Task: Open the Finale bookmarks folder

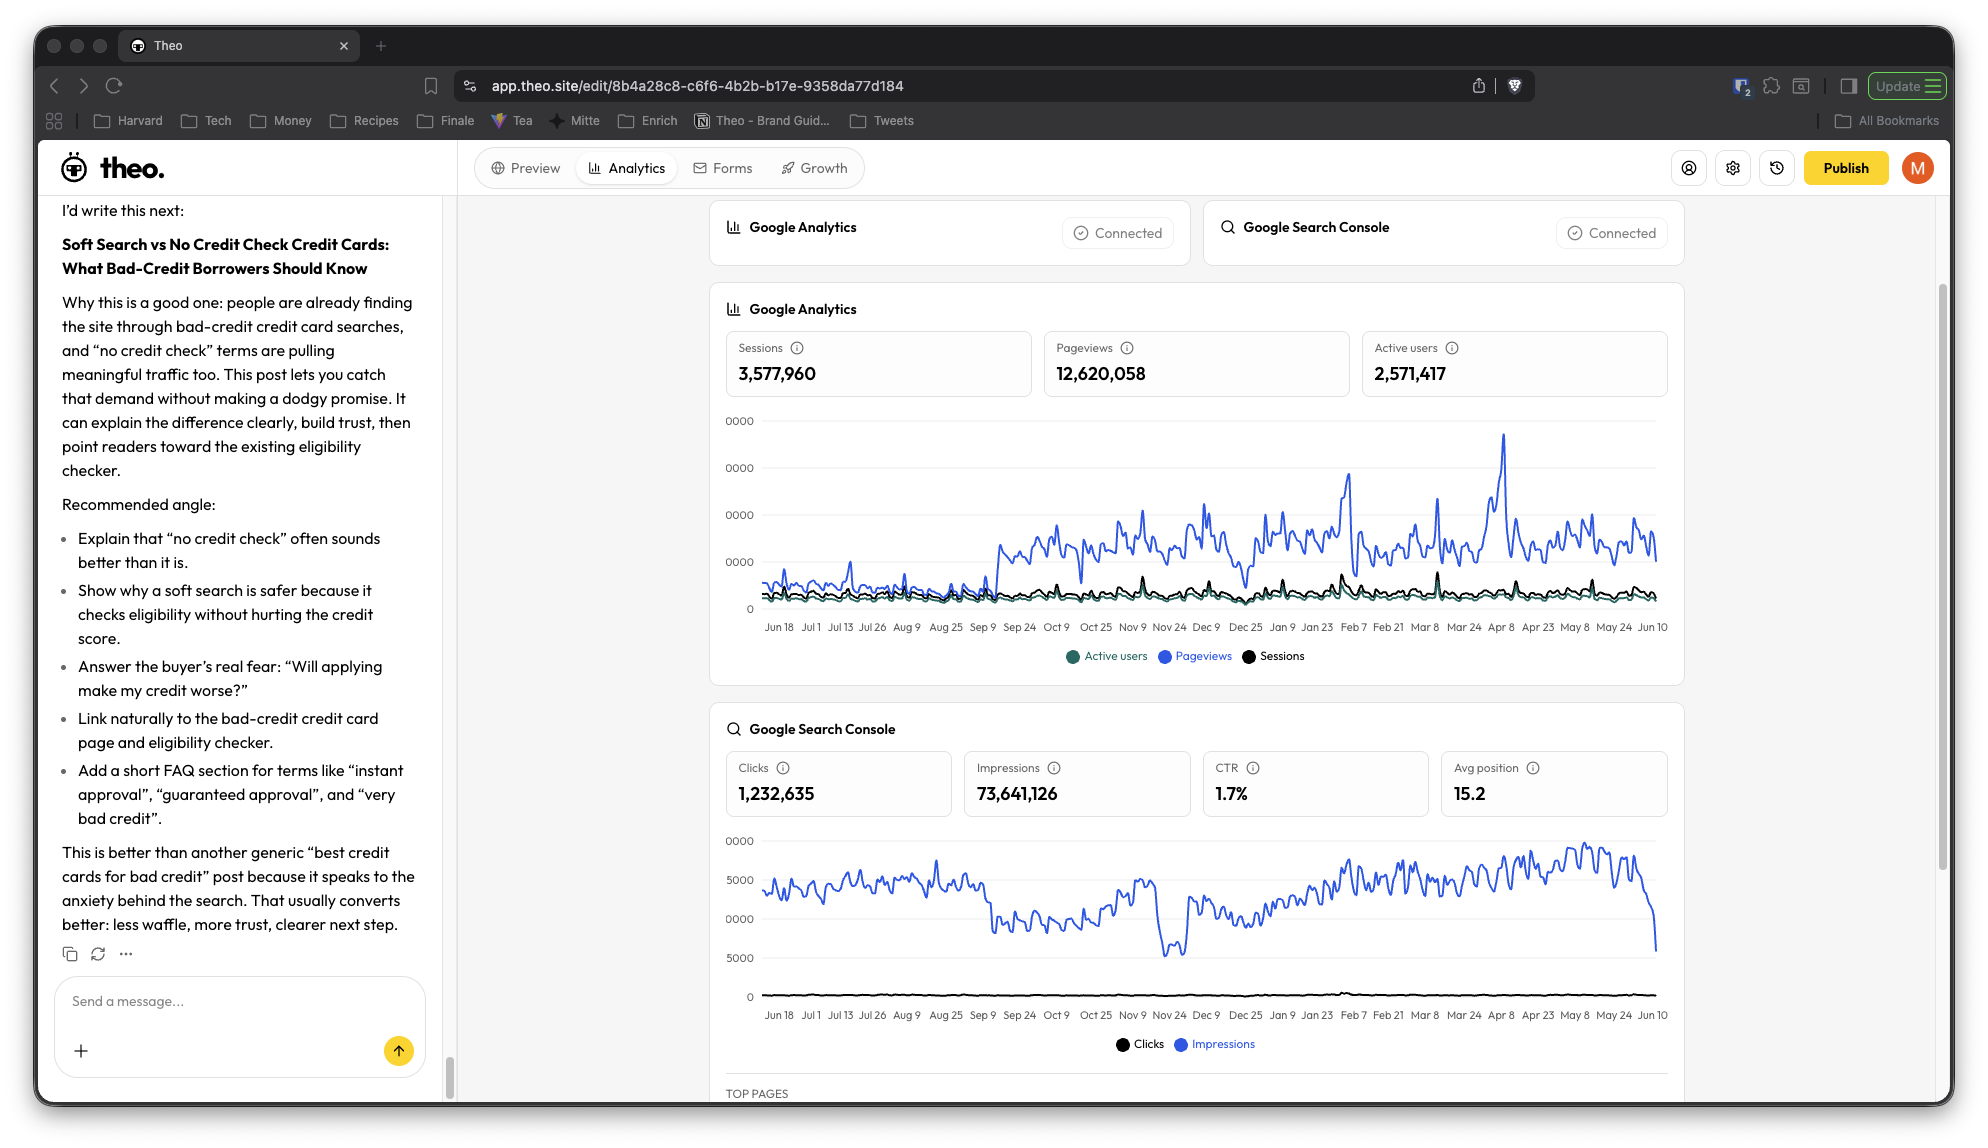Action: pos(445,121)
